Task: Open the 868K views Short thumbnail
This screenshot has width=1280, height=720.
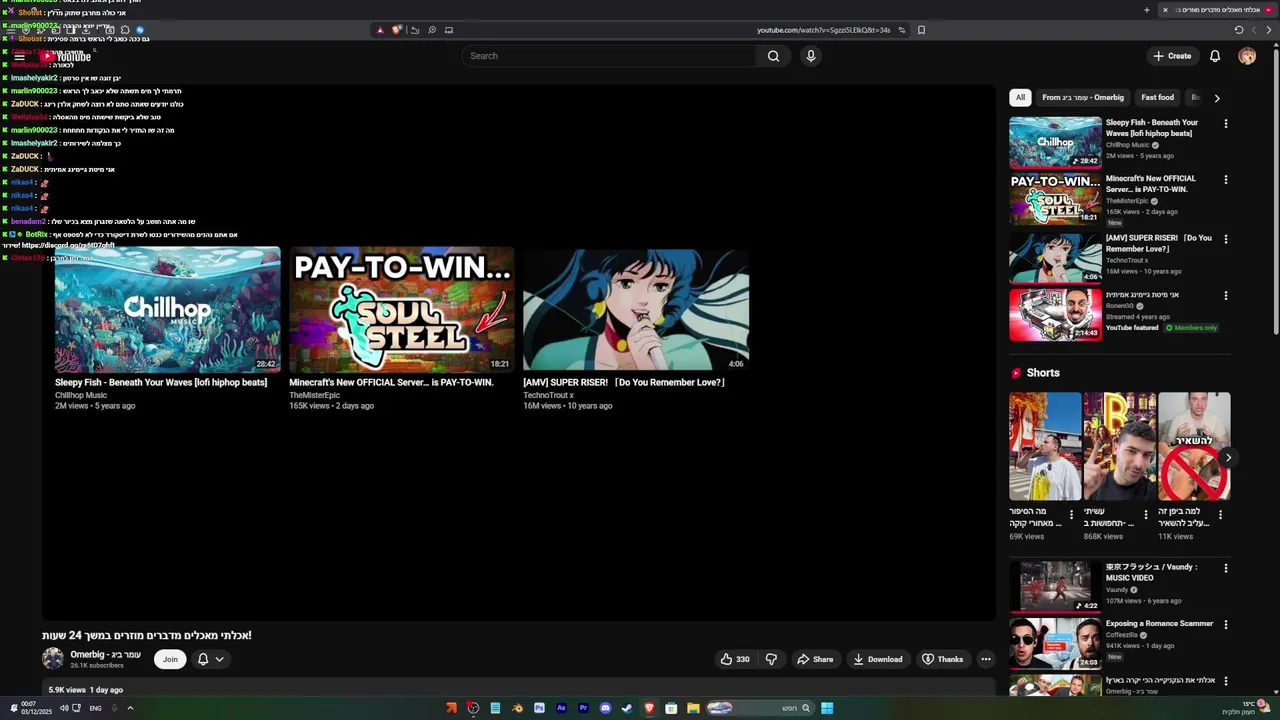Action: point(1120,446)
